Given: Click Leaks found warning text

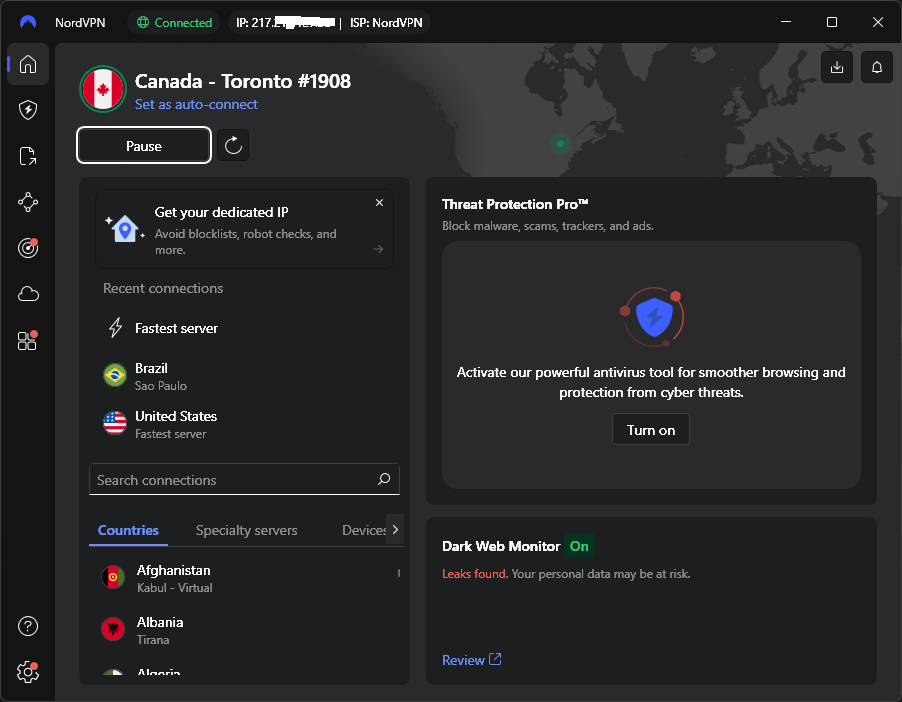Looking at the screenshot, I should [x=475, y=574].
